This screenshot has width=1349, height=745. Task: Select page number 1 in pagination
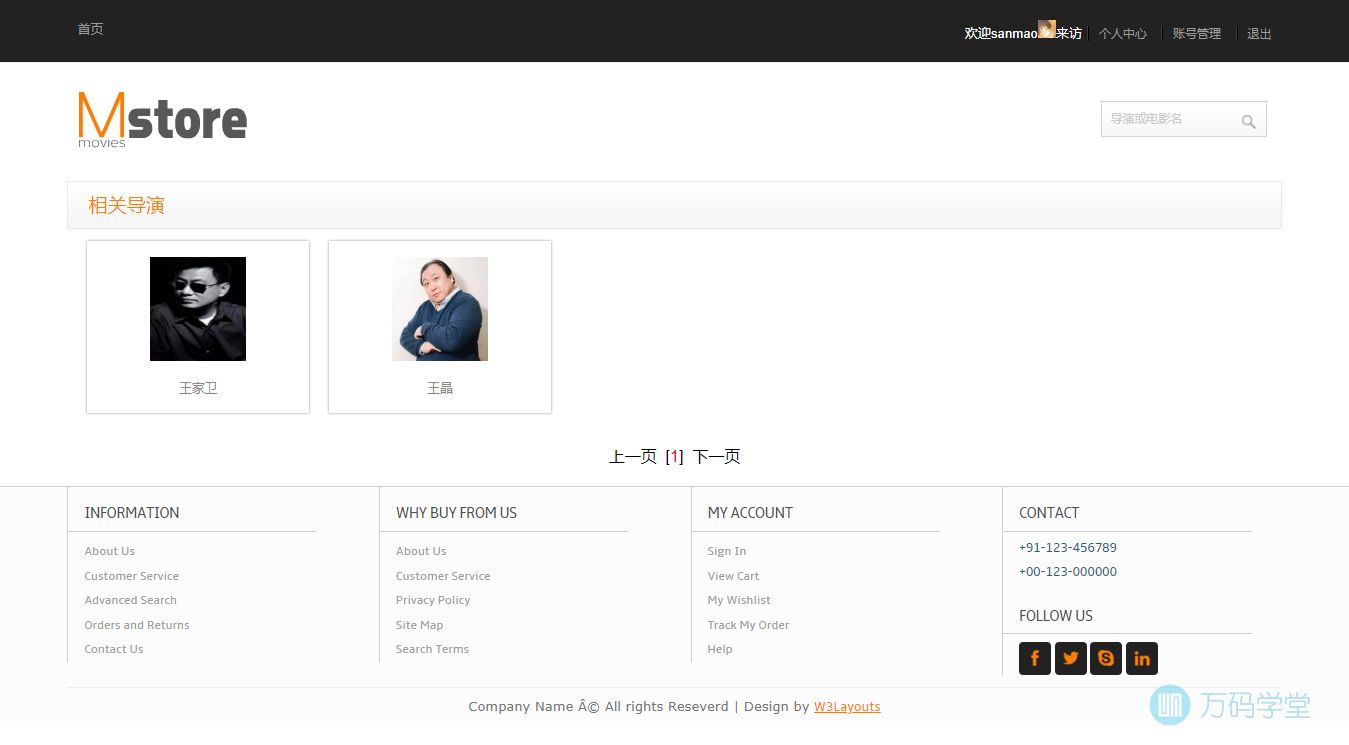point(675,457)
